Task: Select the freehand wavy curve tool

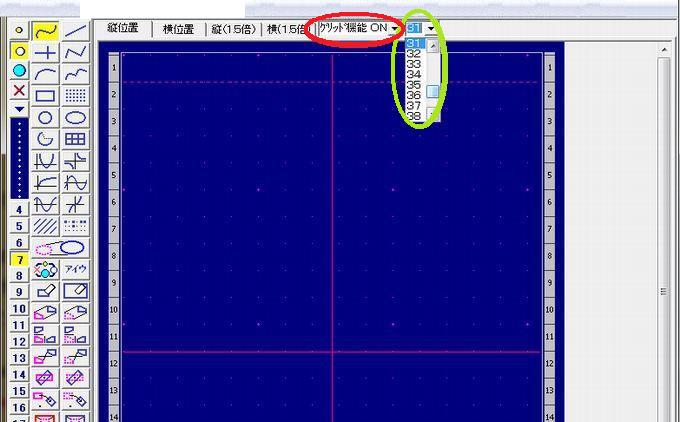Action: 45,31
